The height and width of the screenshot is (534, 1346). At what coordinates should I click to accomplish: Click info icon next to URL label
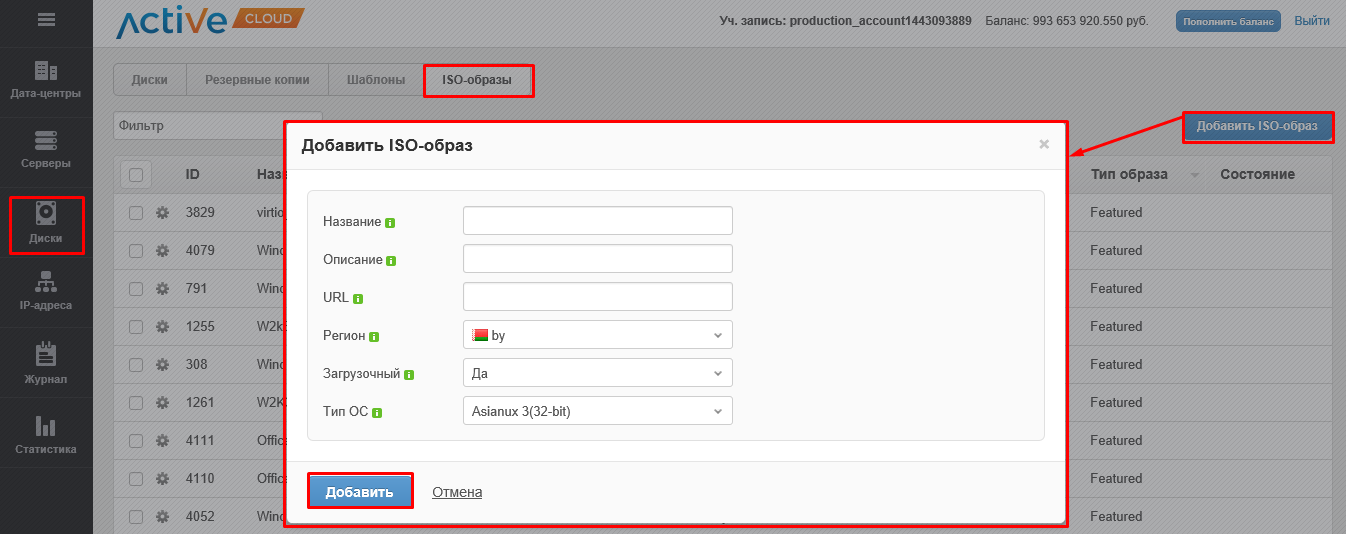pos(358,299)
